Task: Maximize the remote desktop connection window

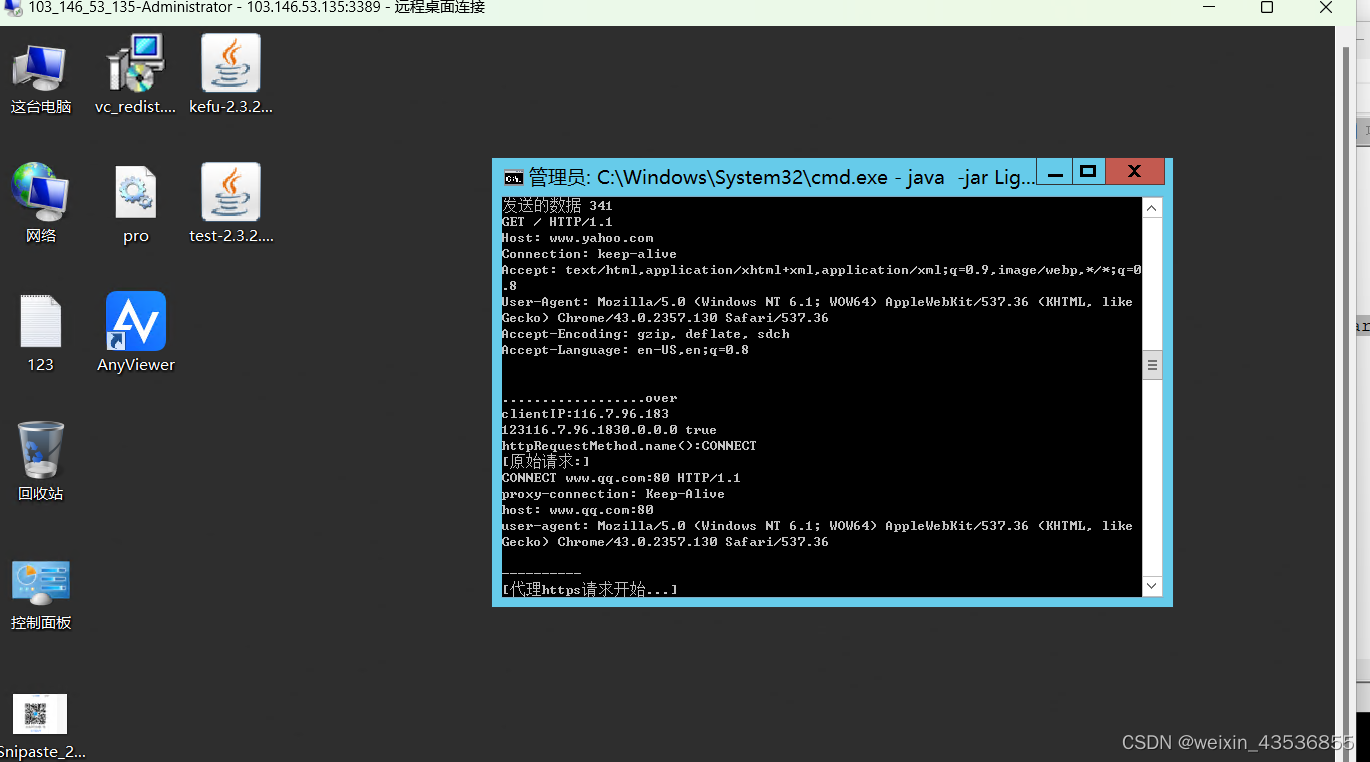Action: (x=1267, y=8)
